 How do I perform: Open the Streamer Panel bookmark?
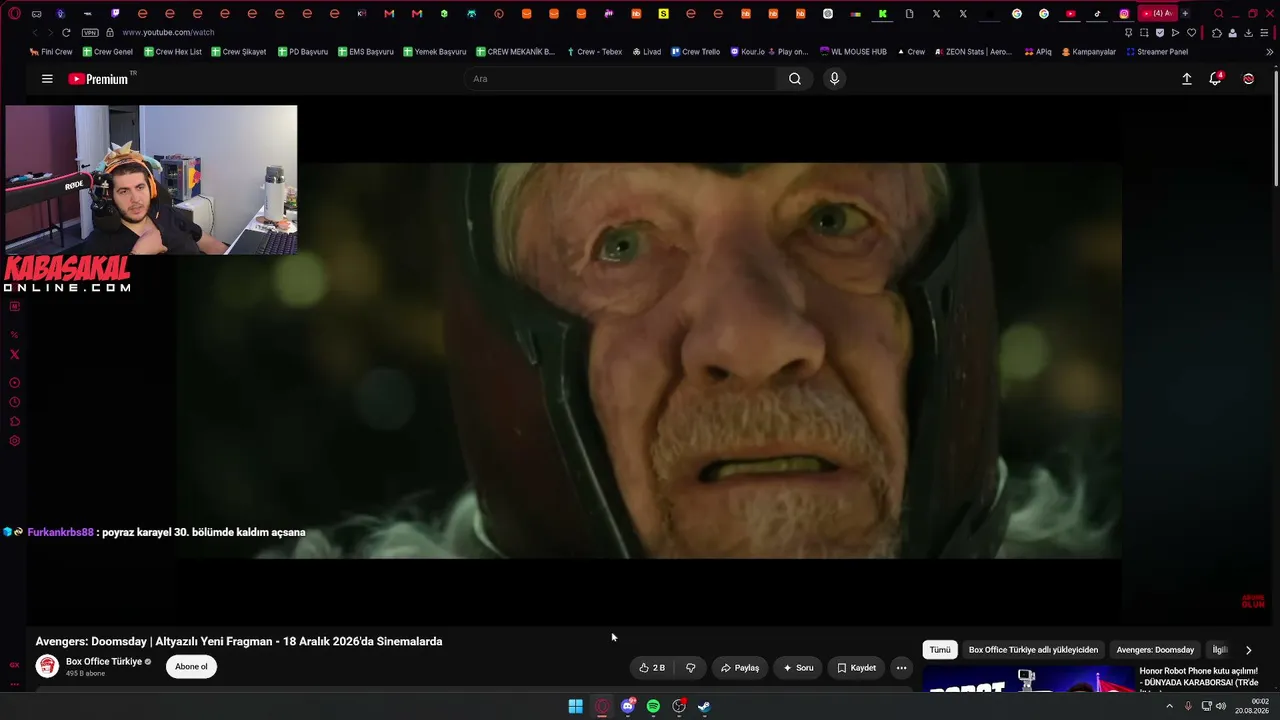coord(1156,52)
